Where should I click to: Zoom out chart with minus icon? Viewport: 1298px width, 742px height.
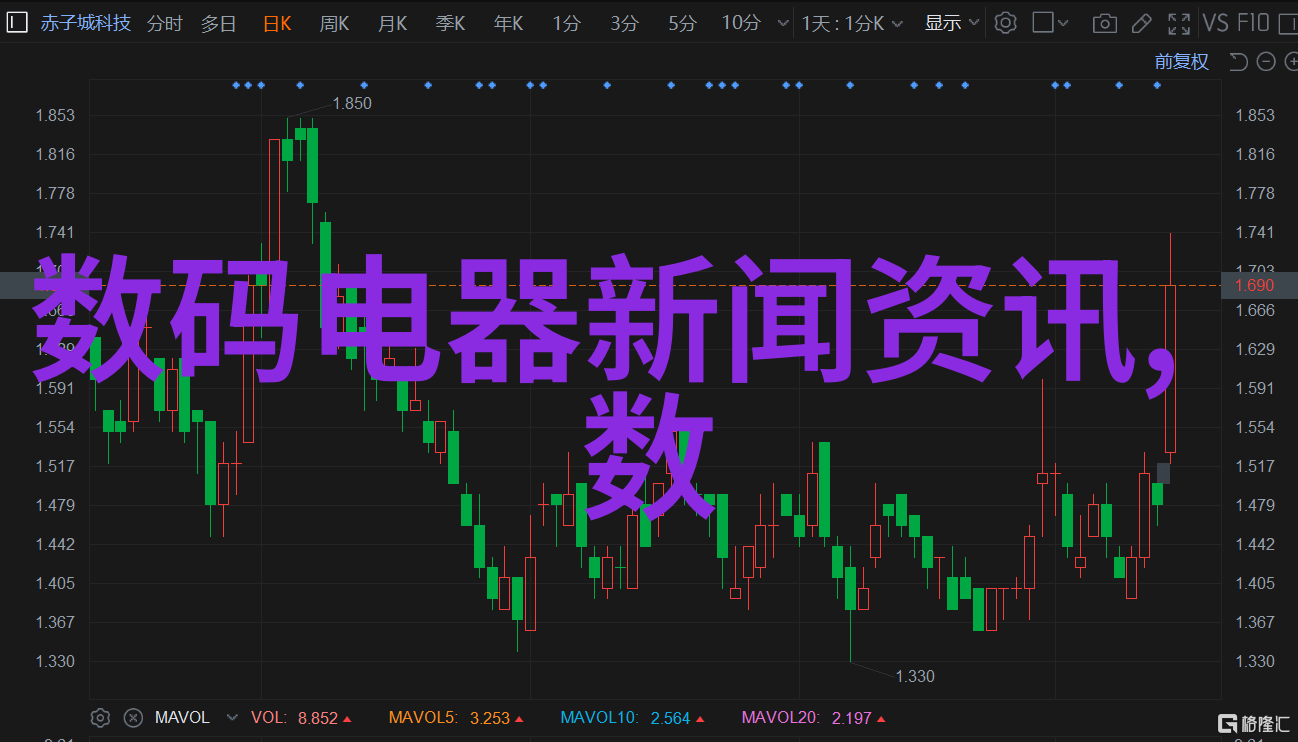point(1265,62)
